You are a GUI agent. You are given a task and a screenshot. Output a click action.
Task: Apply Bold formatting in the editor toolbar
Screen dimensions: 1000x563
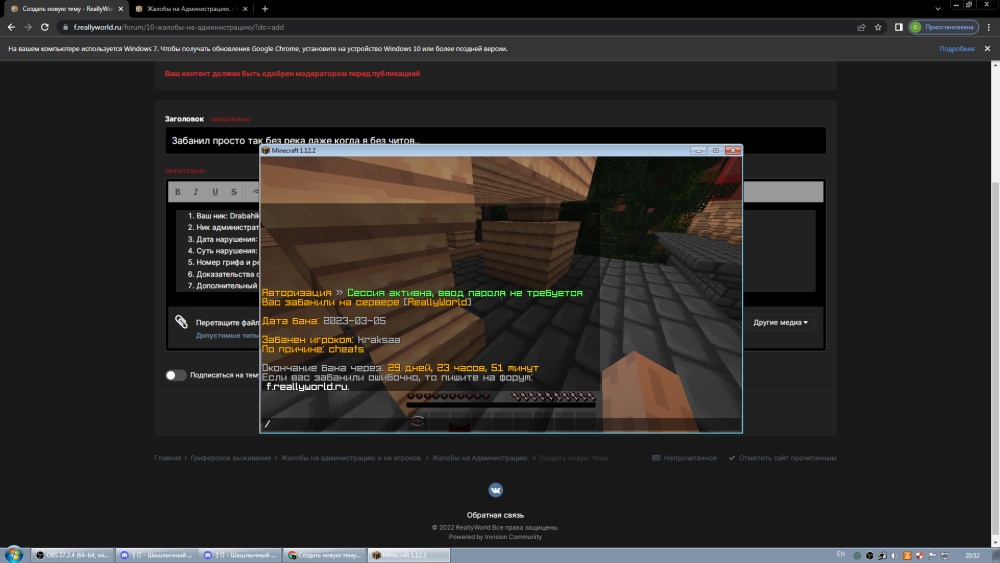(x=178, y=192)
